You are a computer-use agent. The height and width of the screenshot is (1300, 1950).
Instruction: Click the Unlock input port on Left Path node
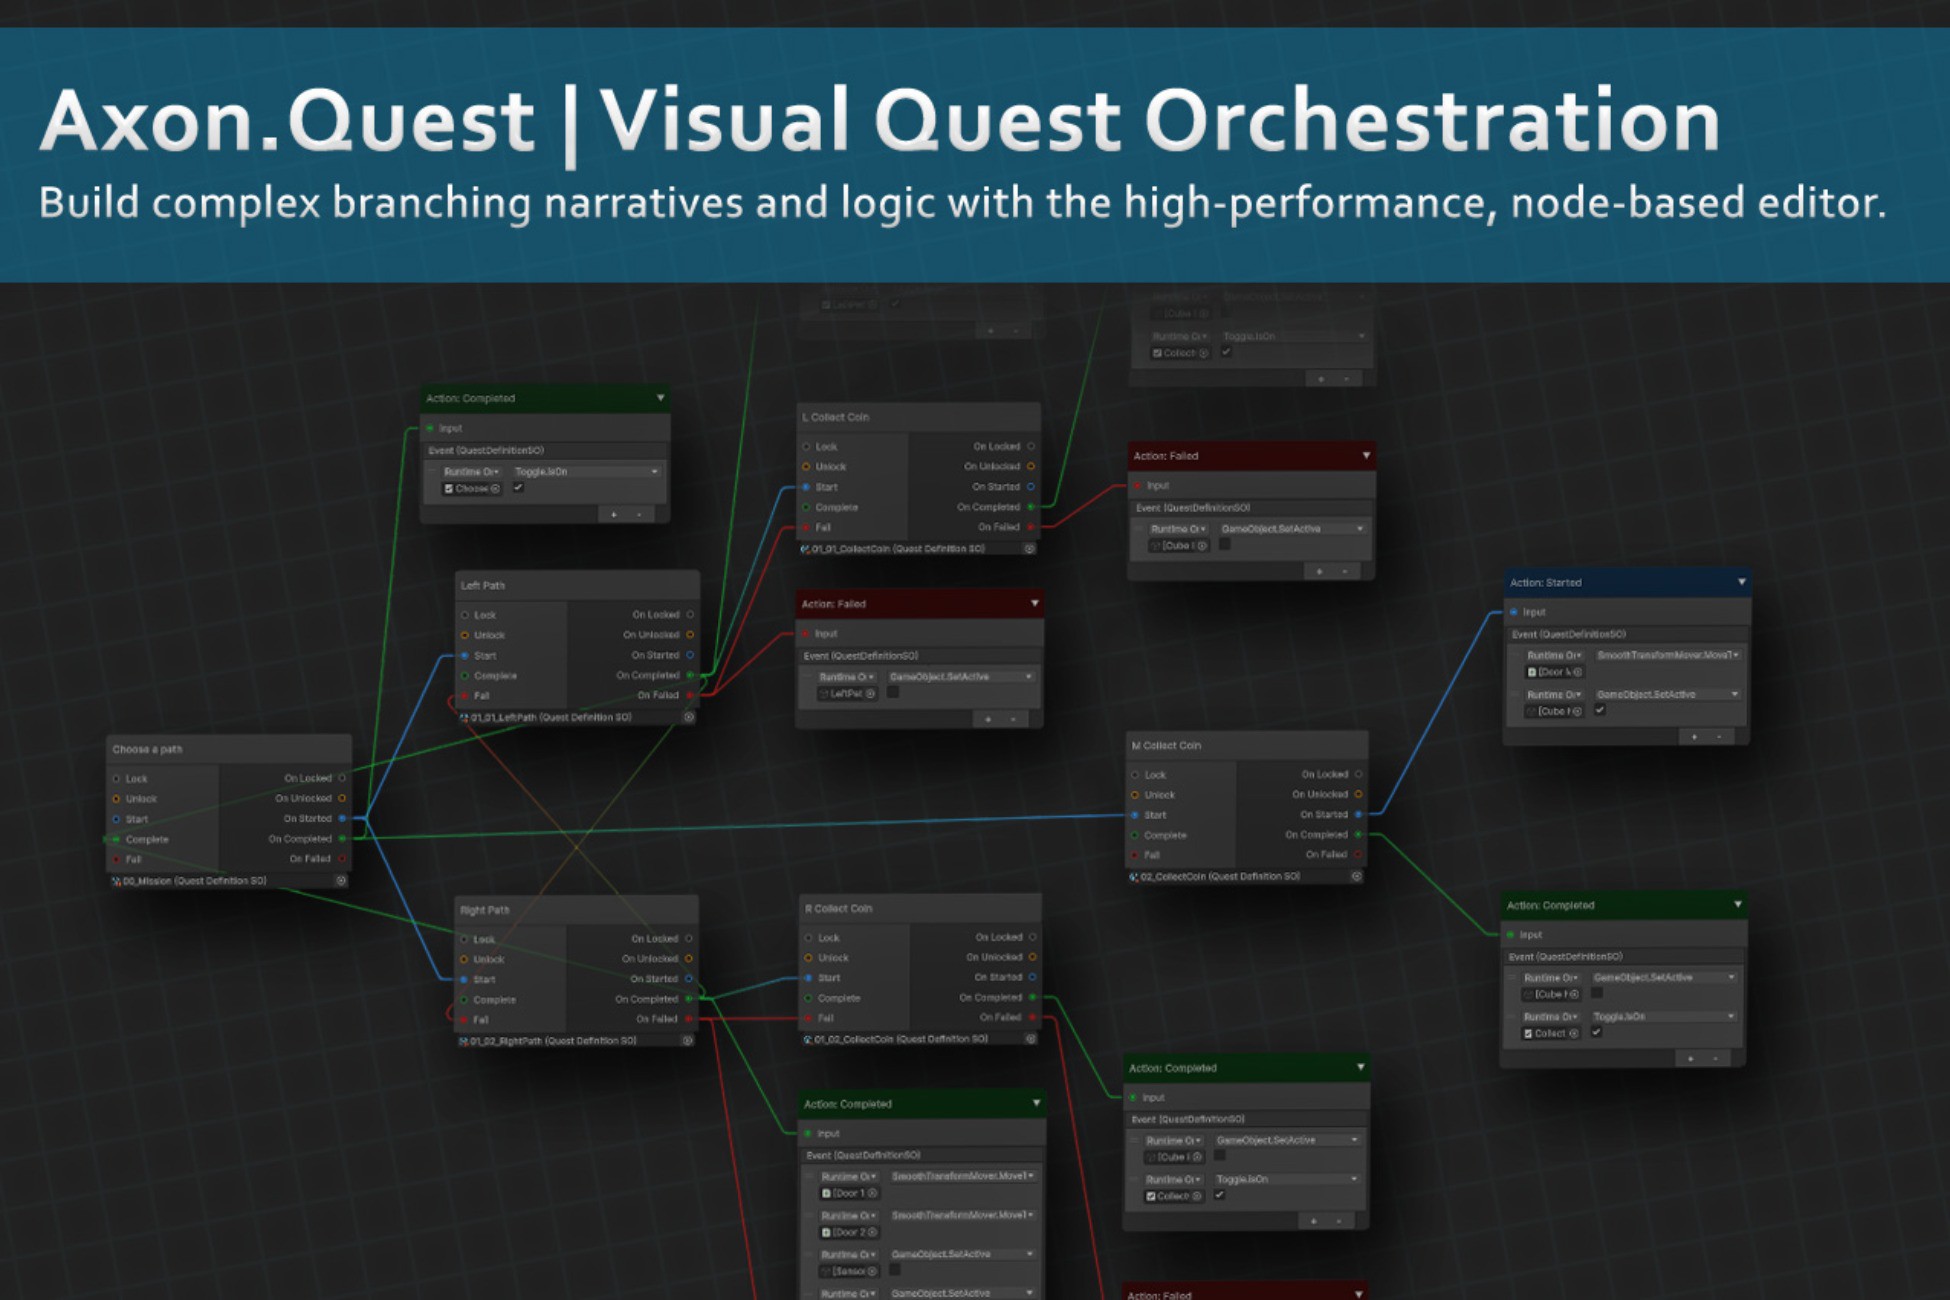(x=465, y=635)
